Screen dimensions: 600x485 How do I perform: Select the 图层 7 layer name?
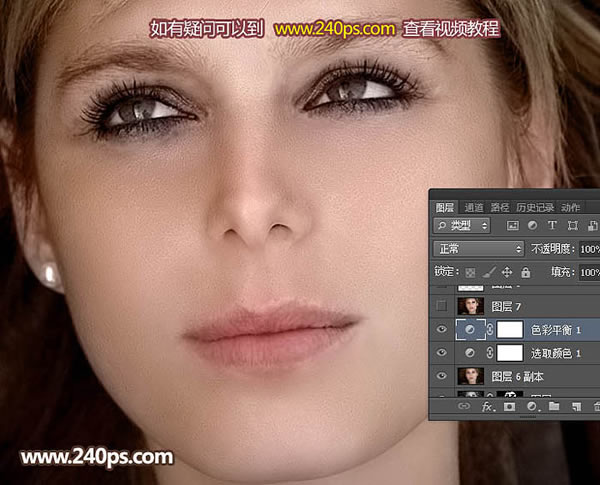tap(506, 307)
